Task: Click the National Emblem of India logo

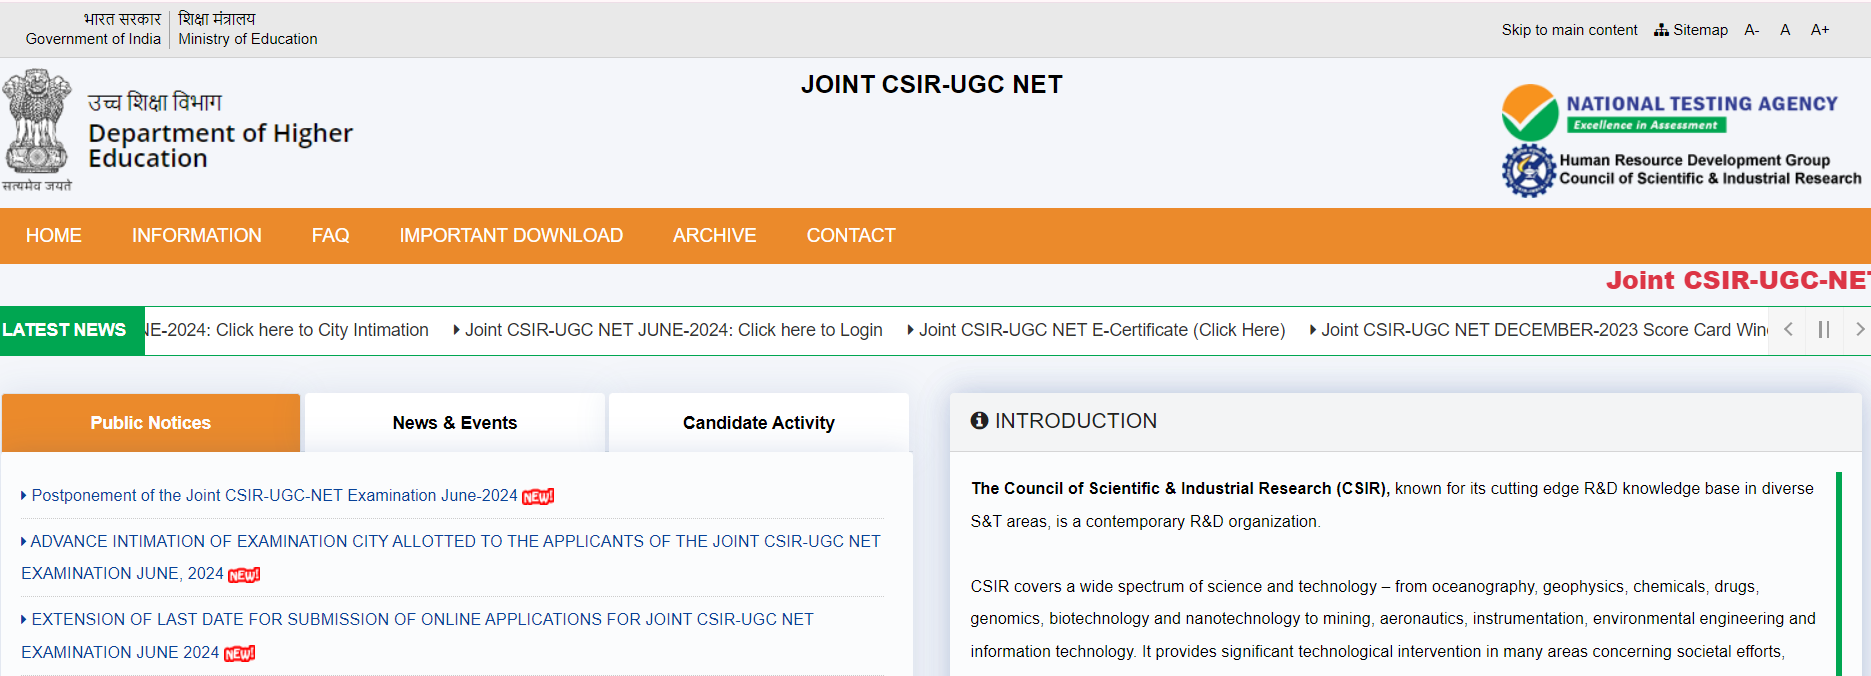Action: (x=37, y=130)
